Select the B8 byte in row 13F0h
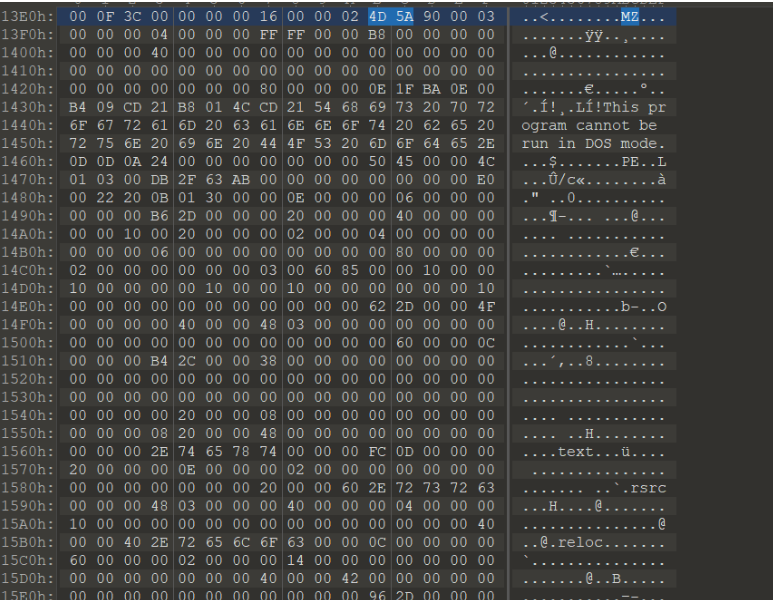 (377, 35)
